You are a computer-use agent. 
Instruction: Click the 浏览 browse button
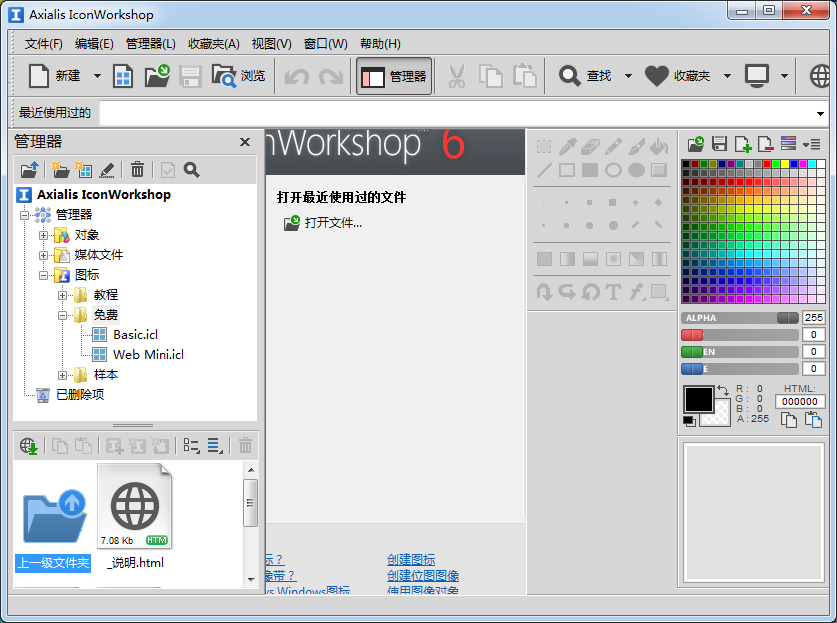(238, 76)
